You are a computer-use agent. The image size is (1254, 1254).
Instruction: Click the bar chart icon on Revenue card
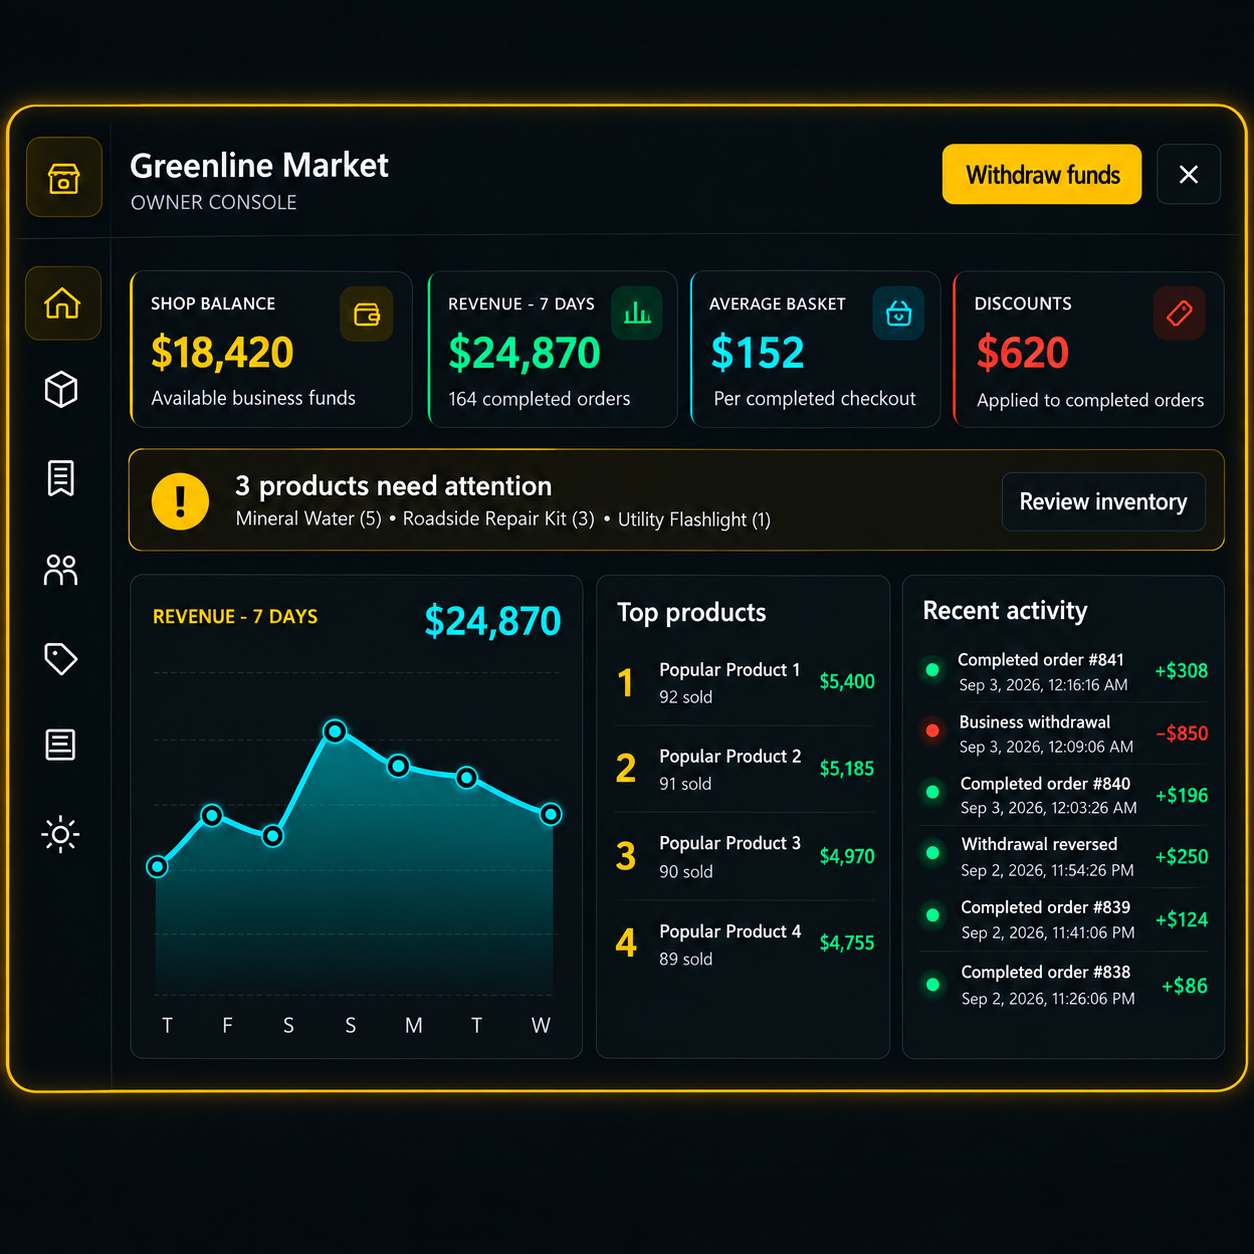click(637, 314)
